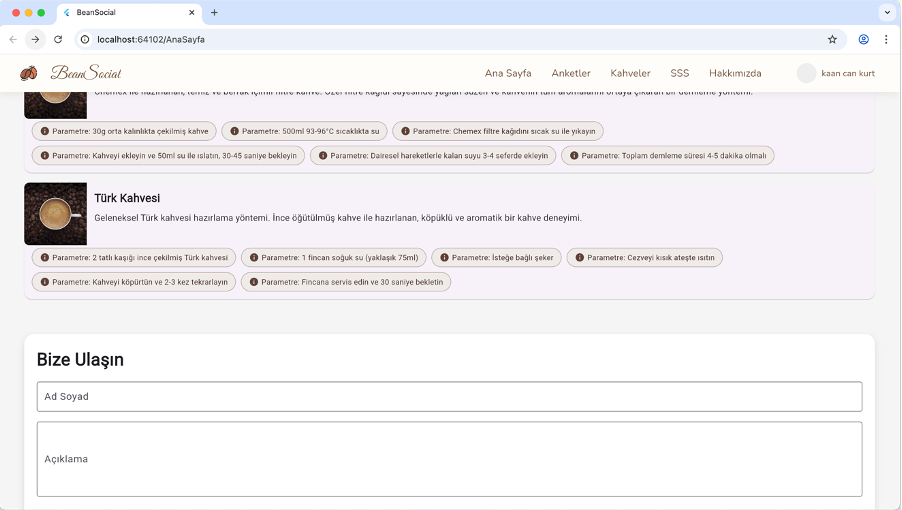Click the site info icon in address bar
902x510 pixels.
85,39
